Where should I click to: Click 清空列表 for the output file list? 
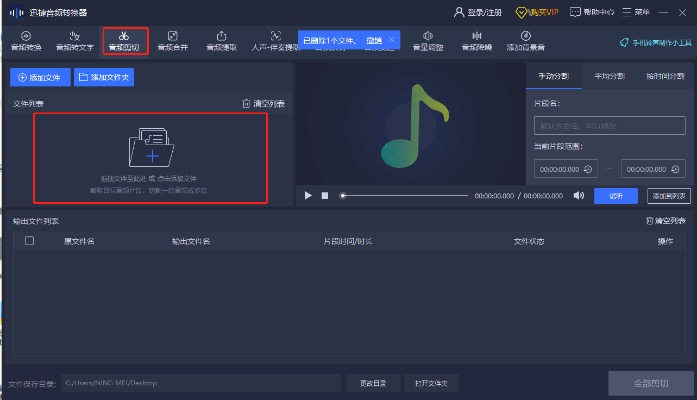(x=665, y=221)
